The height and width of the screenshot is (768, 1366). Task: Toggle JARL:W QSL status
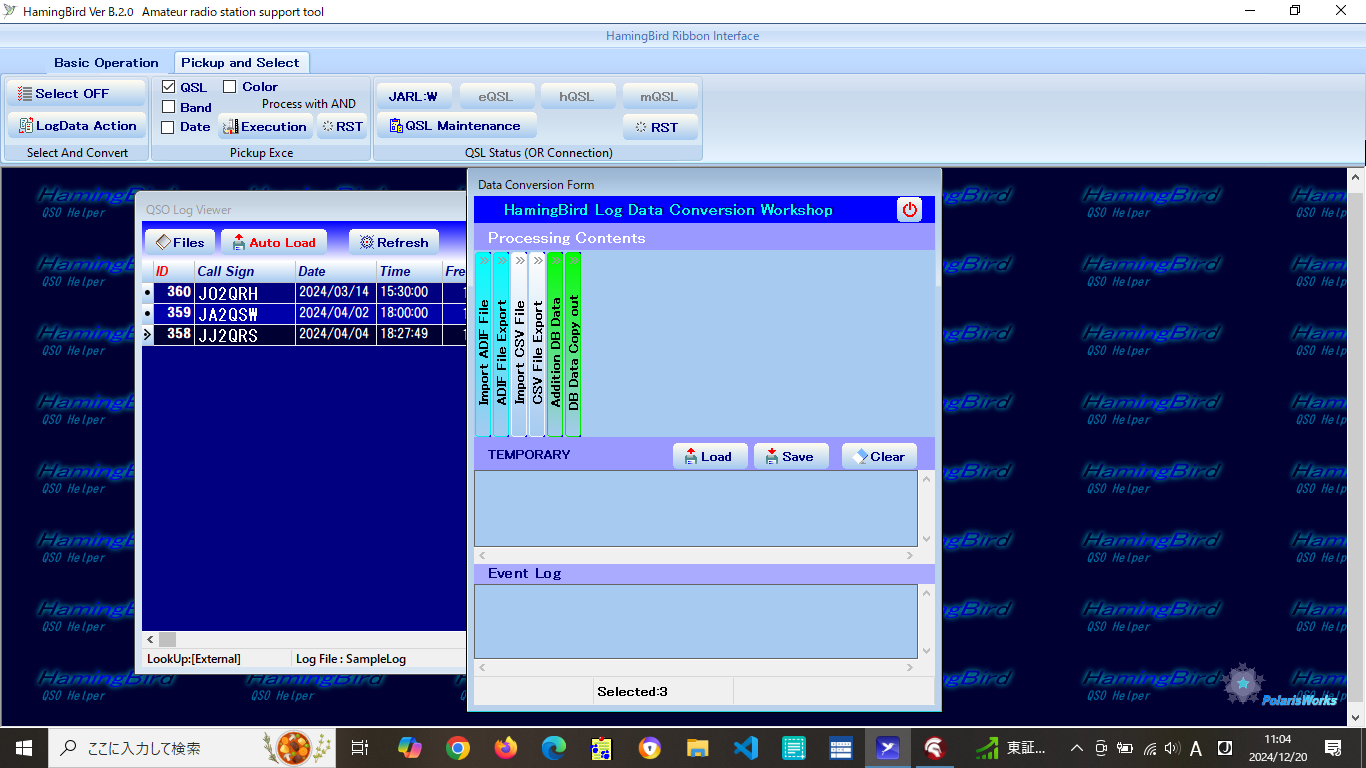point(414,97)
